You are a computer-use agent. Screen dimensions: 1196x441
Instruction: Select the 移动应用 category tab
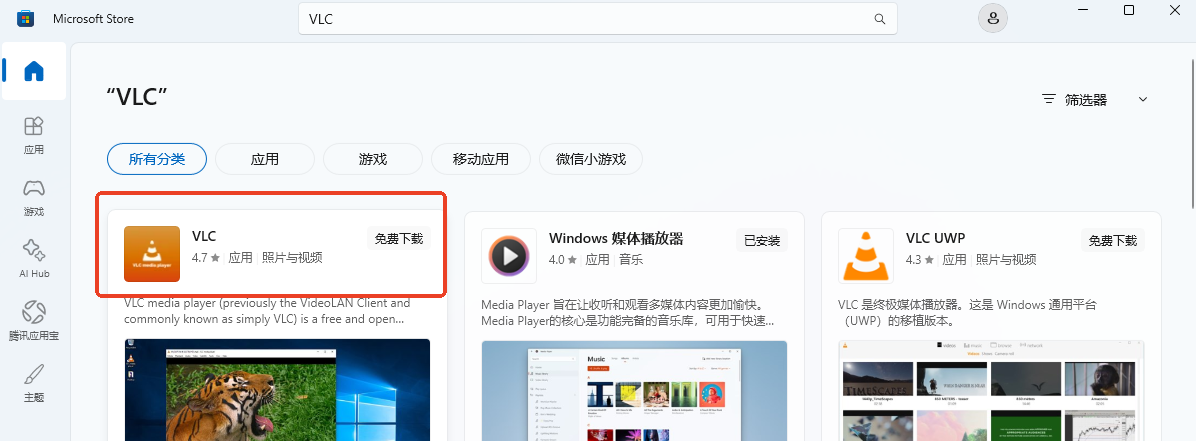click(x=481, y=159)
